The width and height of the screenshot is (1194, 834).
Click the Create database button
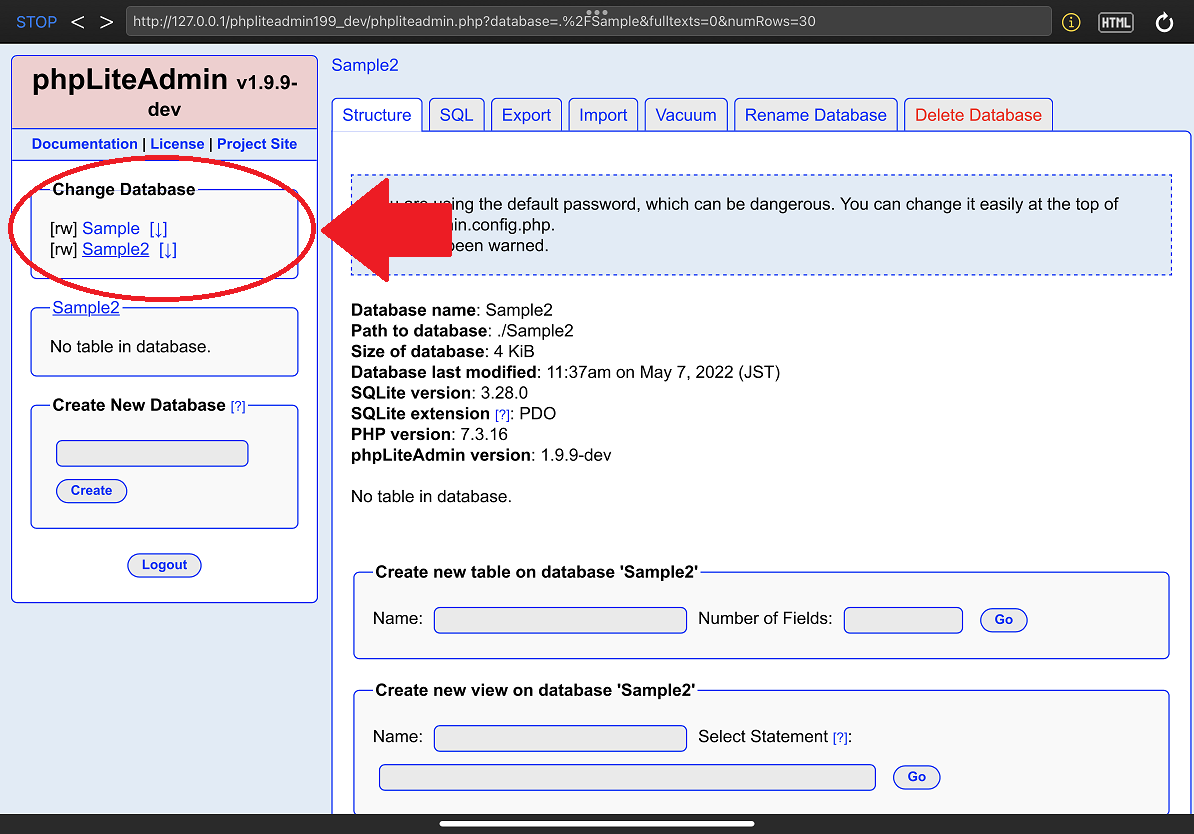click(x=91, y=490)
